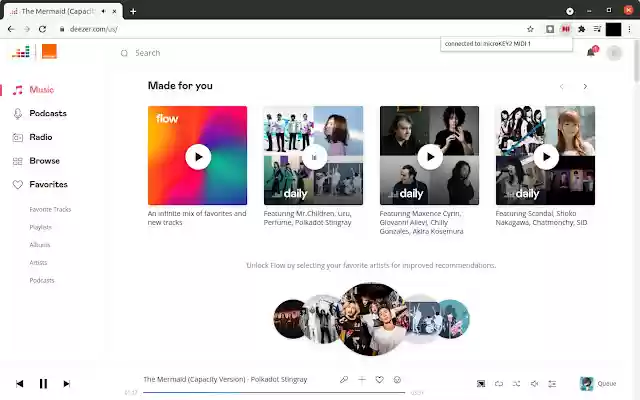Open audio settings equalizer icon
Image resolution: width=640 pixels, height=400 pixels.
pos(552,384)
